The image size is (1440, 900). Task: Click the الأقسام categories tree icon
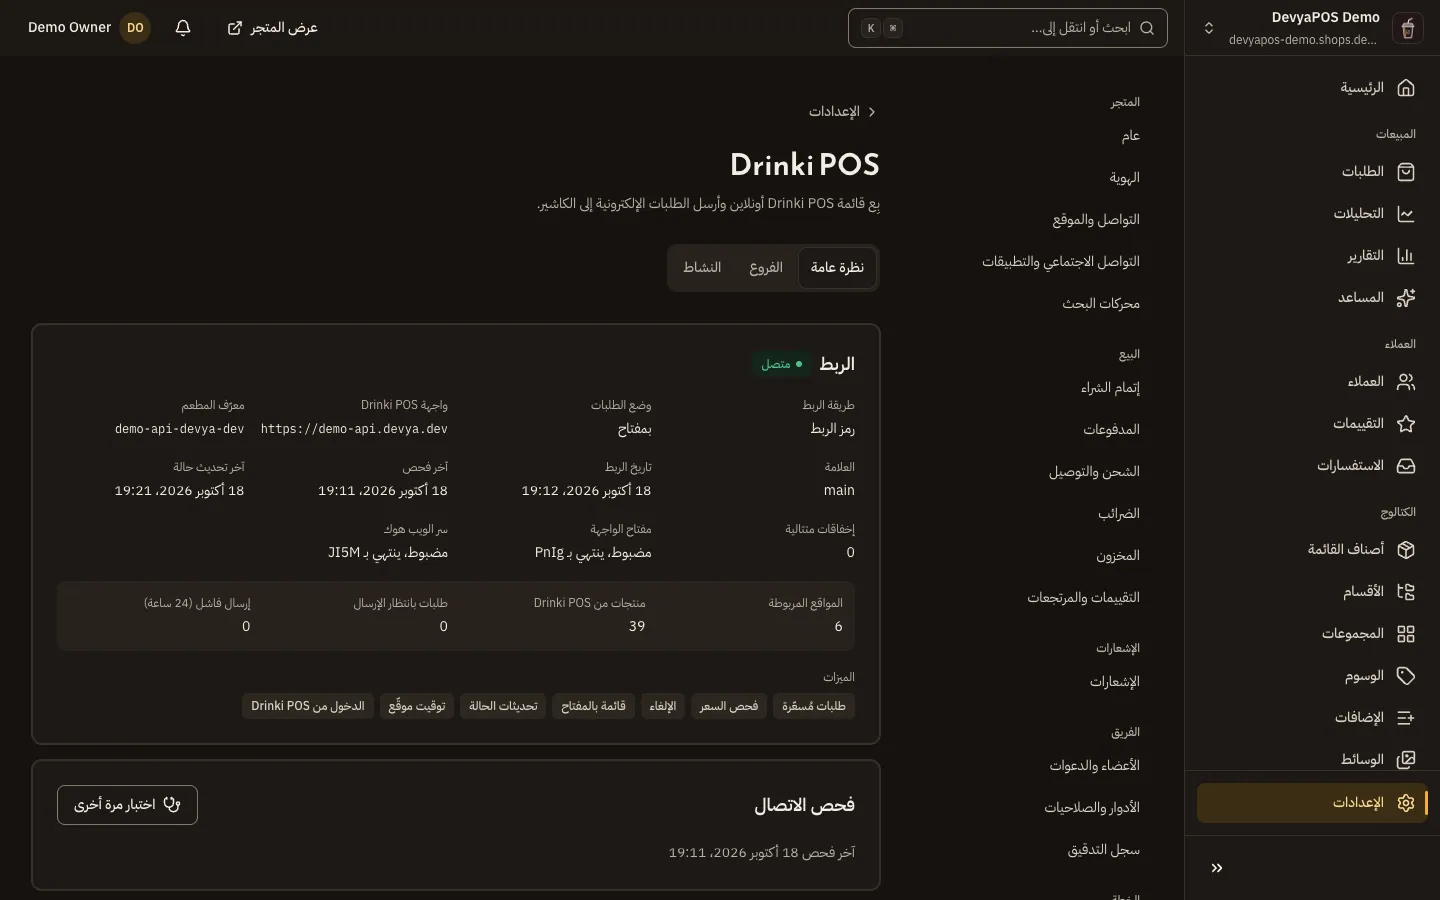pos(1405,592)
